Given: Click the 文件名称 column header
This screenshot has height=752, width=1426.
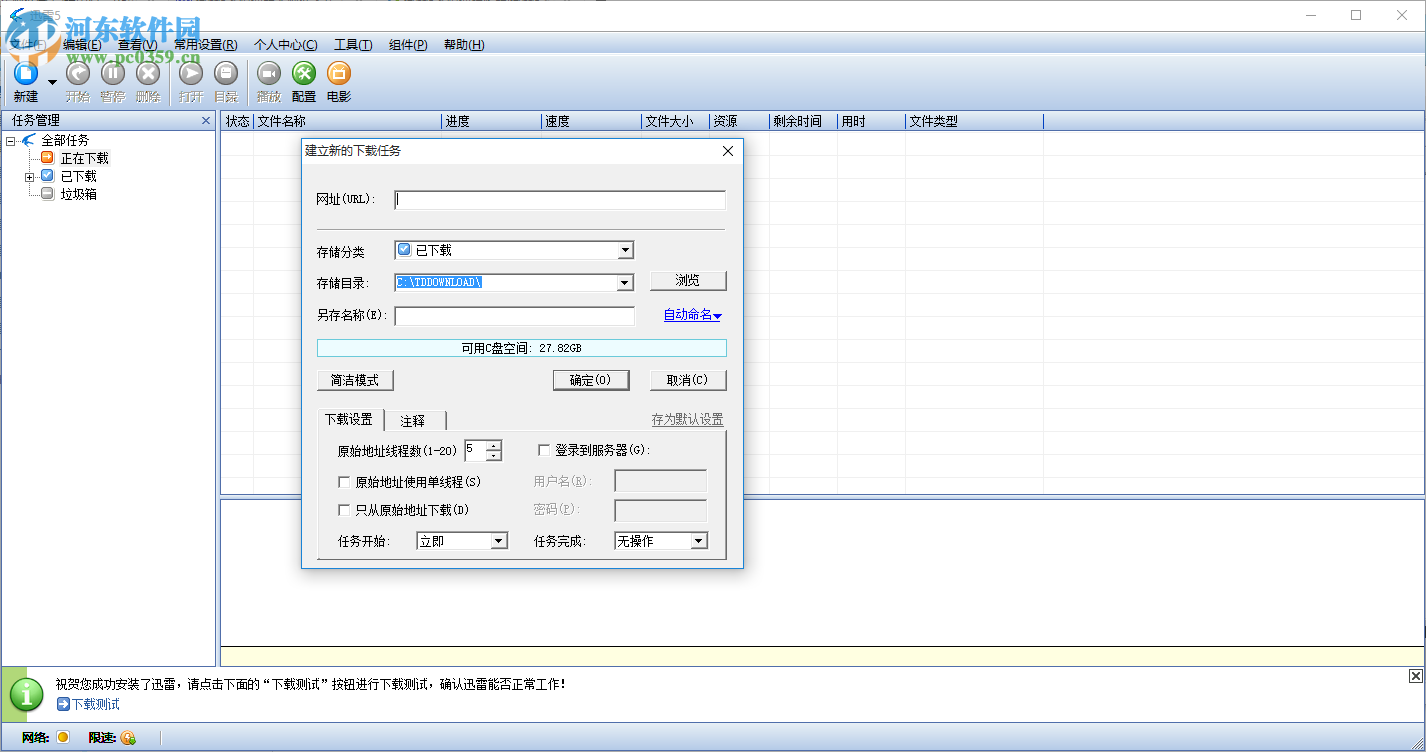Looking at the screenshot, I should click(x=347, y=121).
